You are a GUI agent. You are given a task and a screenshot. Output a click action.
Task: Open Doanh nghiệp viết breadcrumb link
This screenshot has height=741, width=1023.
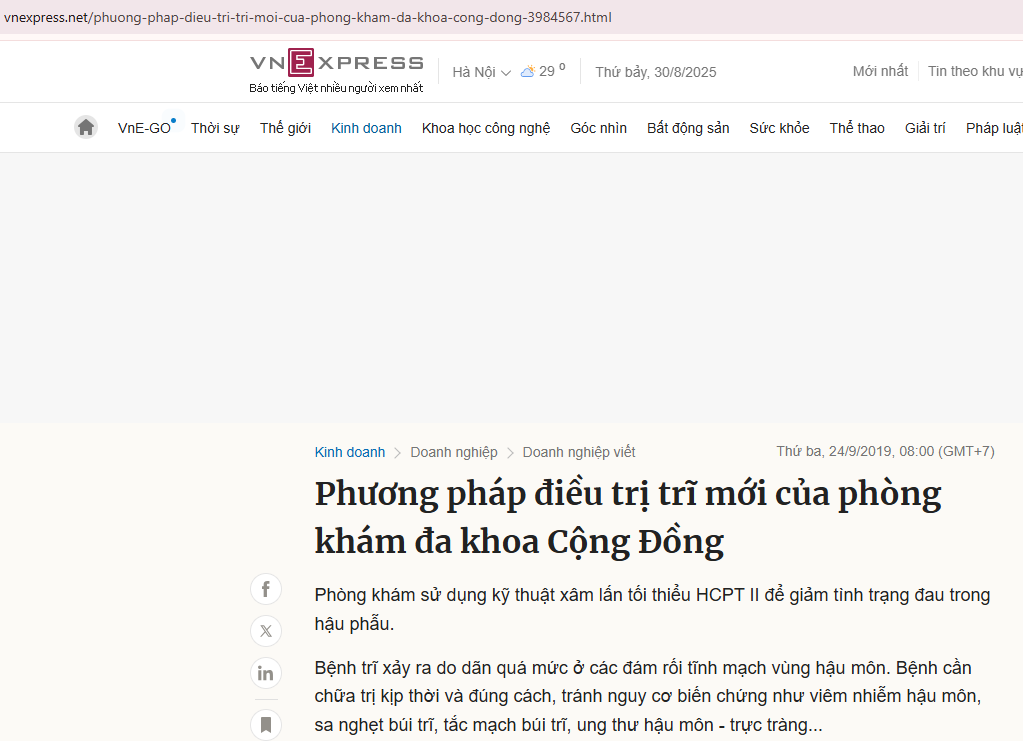click(x=579, y=452)
